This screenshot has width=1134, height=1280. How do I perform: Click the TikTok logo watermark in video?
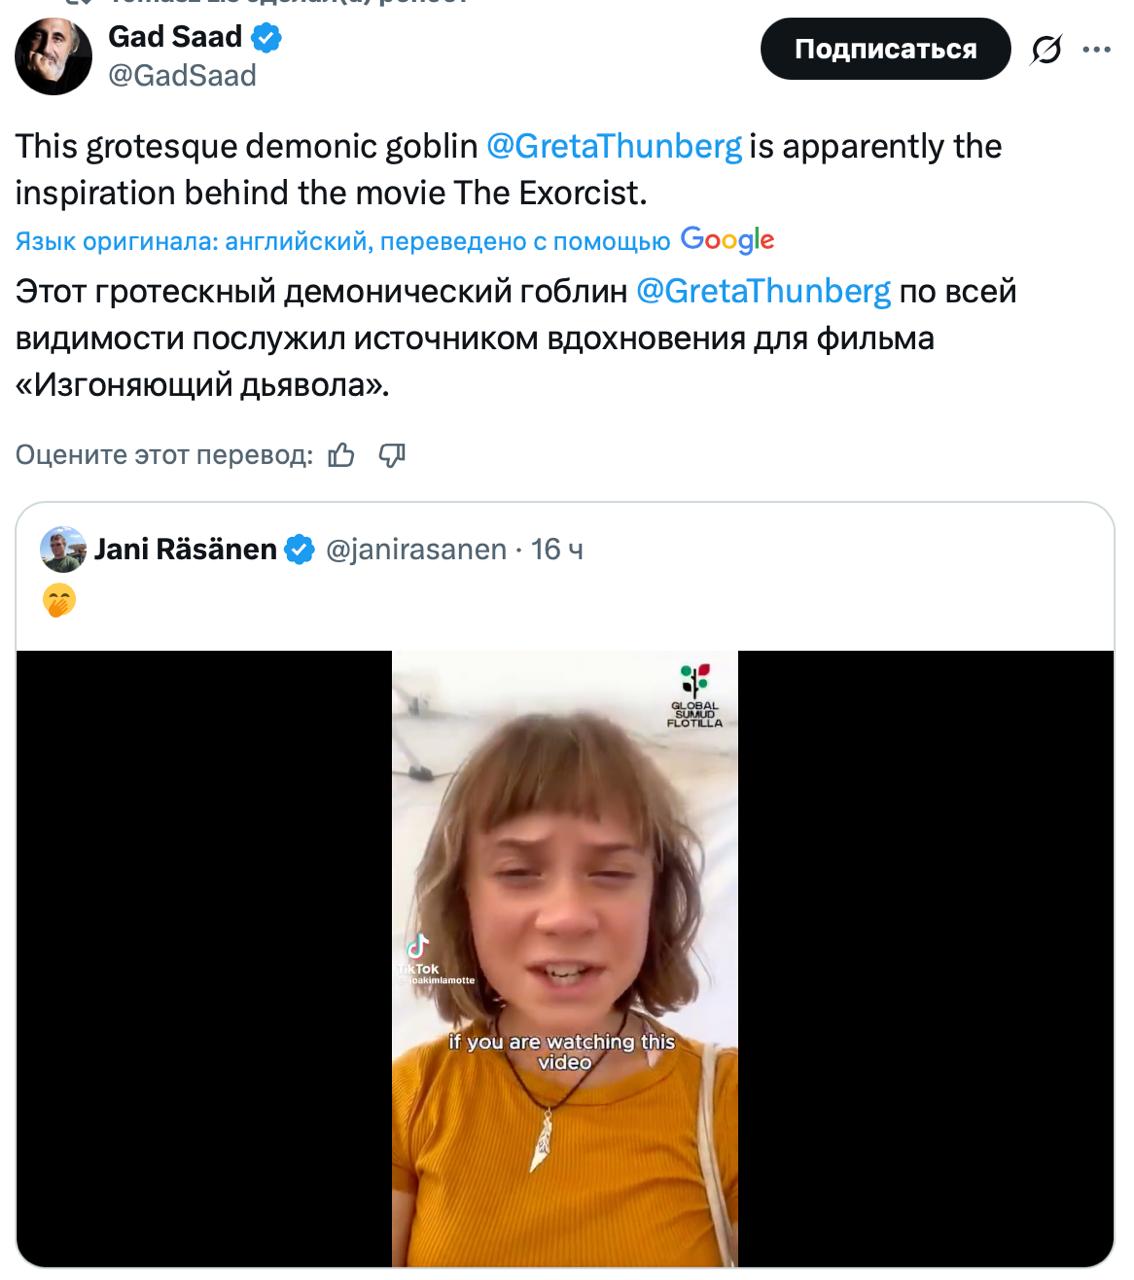point(418,948)
